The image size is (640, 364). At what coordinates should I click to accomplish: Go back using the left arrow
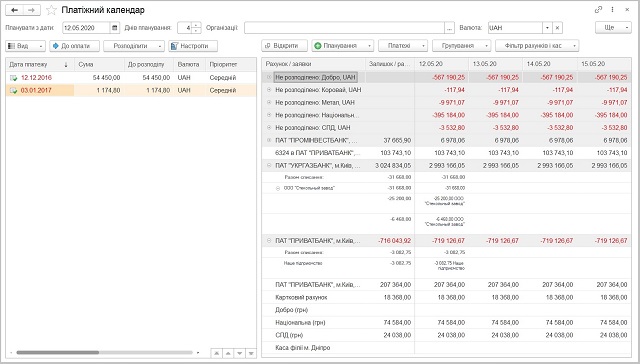click(x=14, y=10)
